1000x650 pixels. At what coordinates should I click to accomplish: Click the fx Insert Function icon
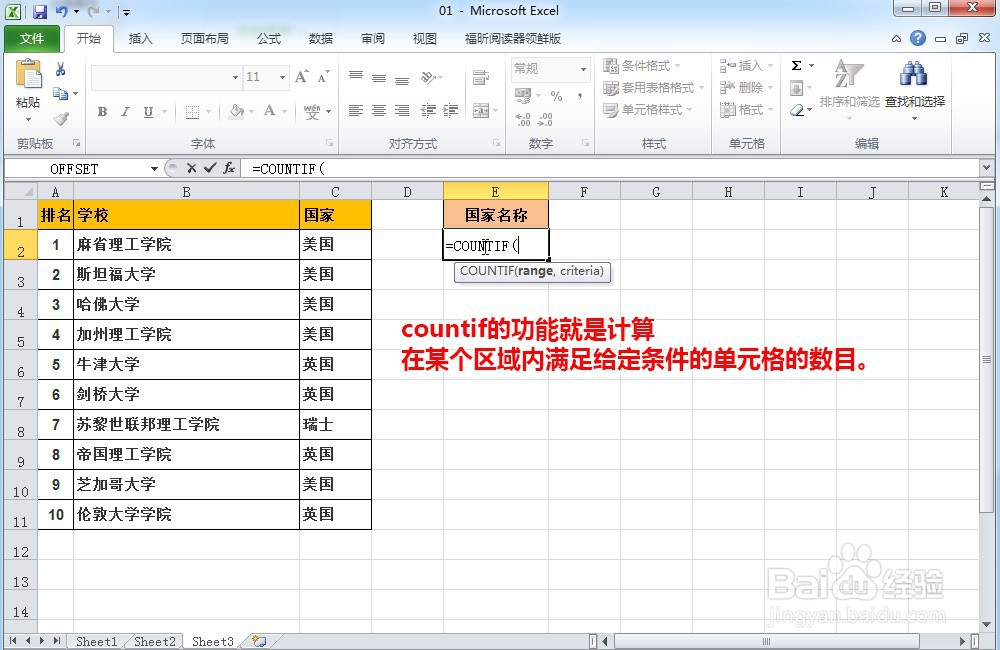pos(229,168)
